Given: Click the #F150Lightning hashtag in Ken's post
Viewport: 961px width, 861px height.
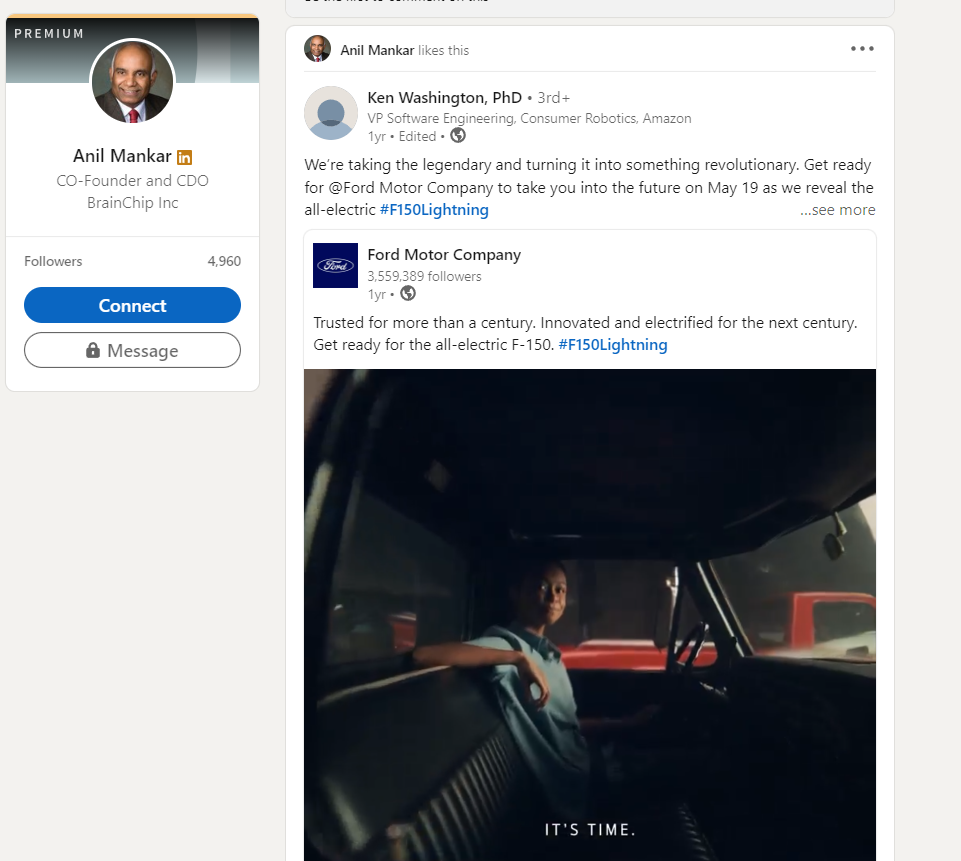Looking at the screenshot, I should (434, 210).
